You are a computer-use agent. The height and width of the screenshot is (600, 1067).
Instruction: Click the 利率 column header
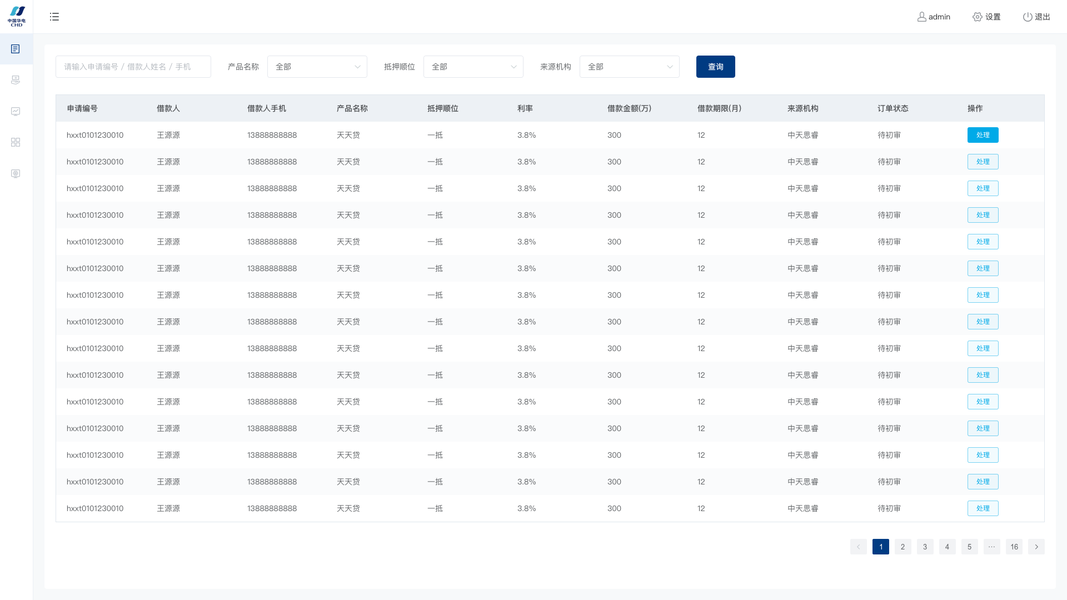pyautogui.click(x=525, y=108)
